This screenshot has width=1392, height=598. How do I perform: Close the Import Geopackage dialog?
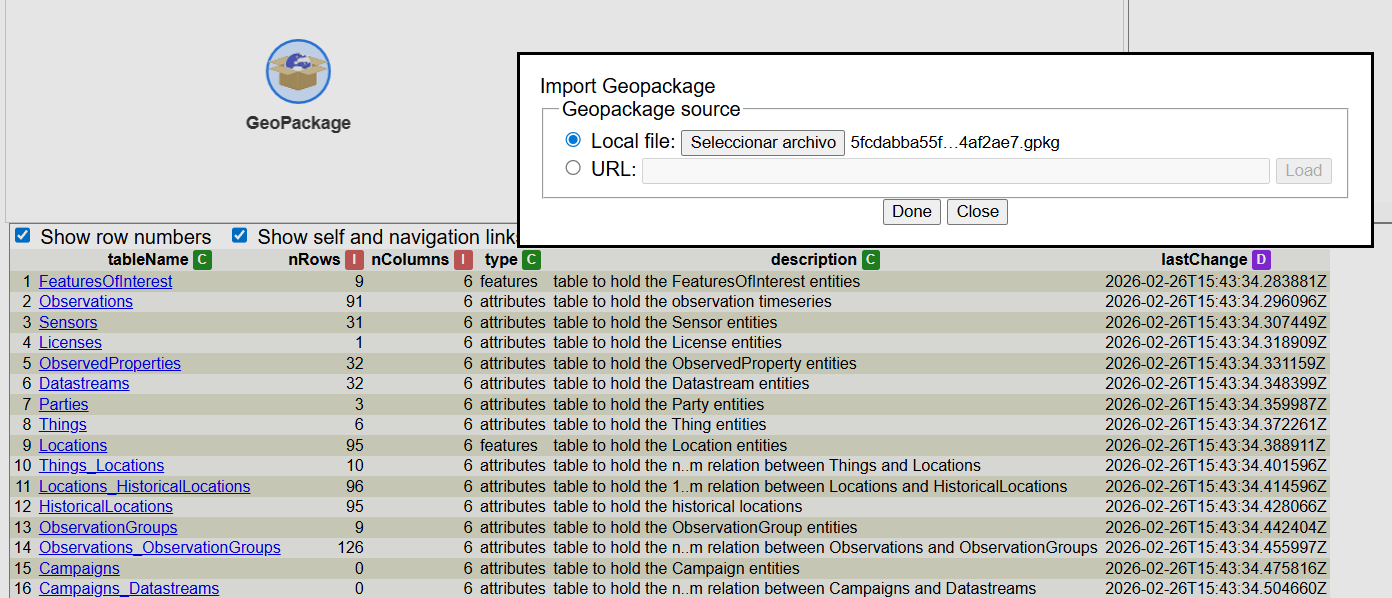(977, 212)
